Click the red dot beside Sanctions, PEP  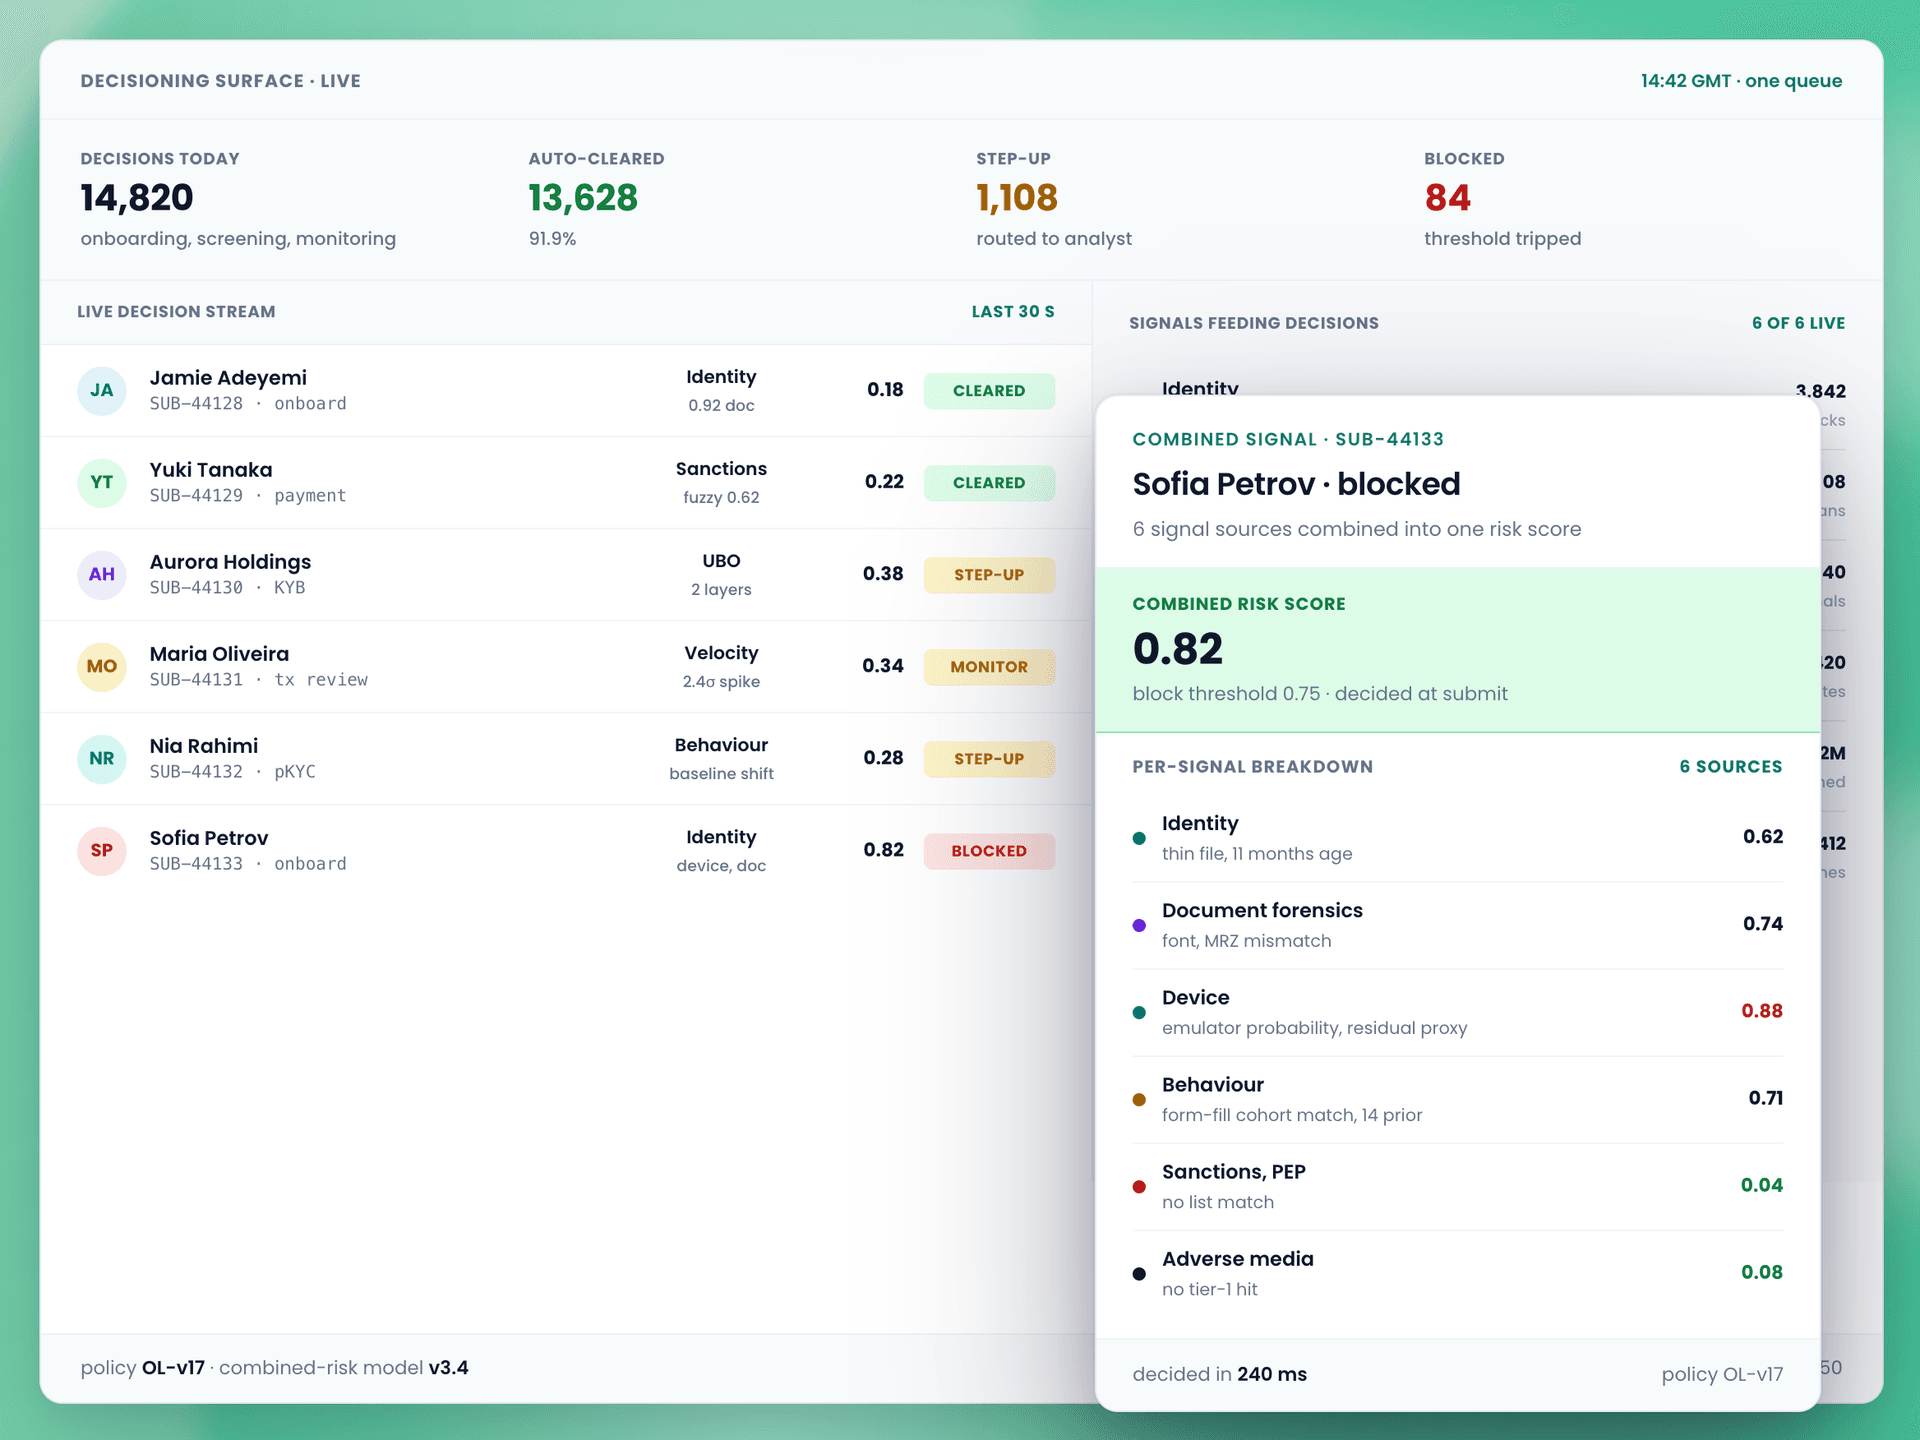[1138, 1186]
